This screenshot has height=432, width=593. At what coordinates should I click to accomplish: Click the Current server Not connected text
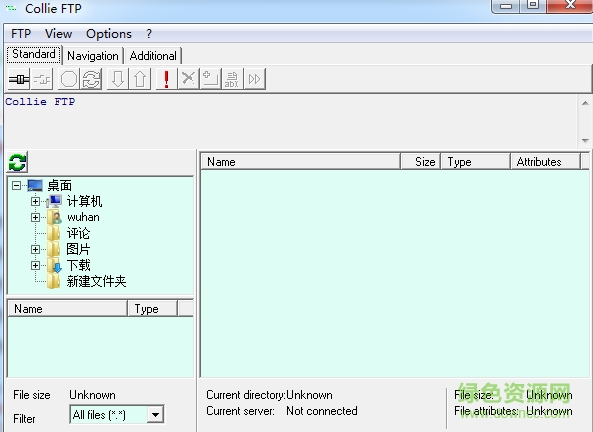[x=282, y=411]
